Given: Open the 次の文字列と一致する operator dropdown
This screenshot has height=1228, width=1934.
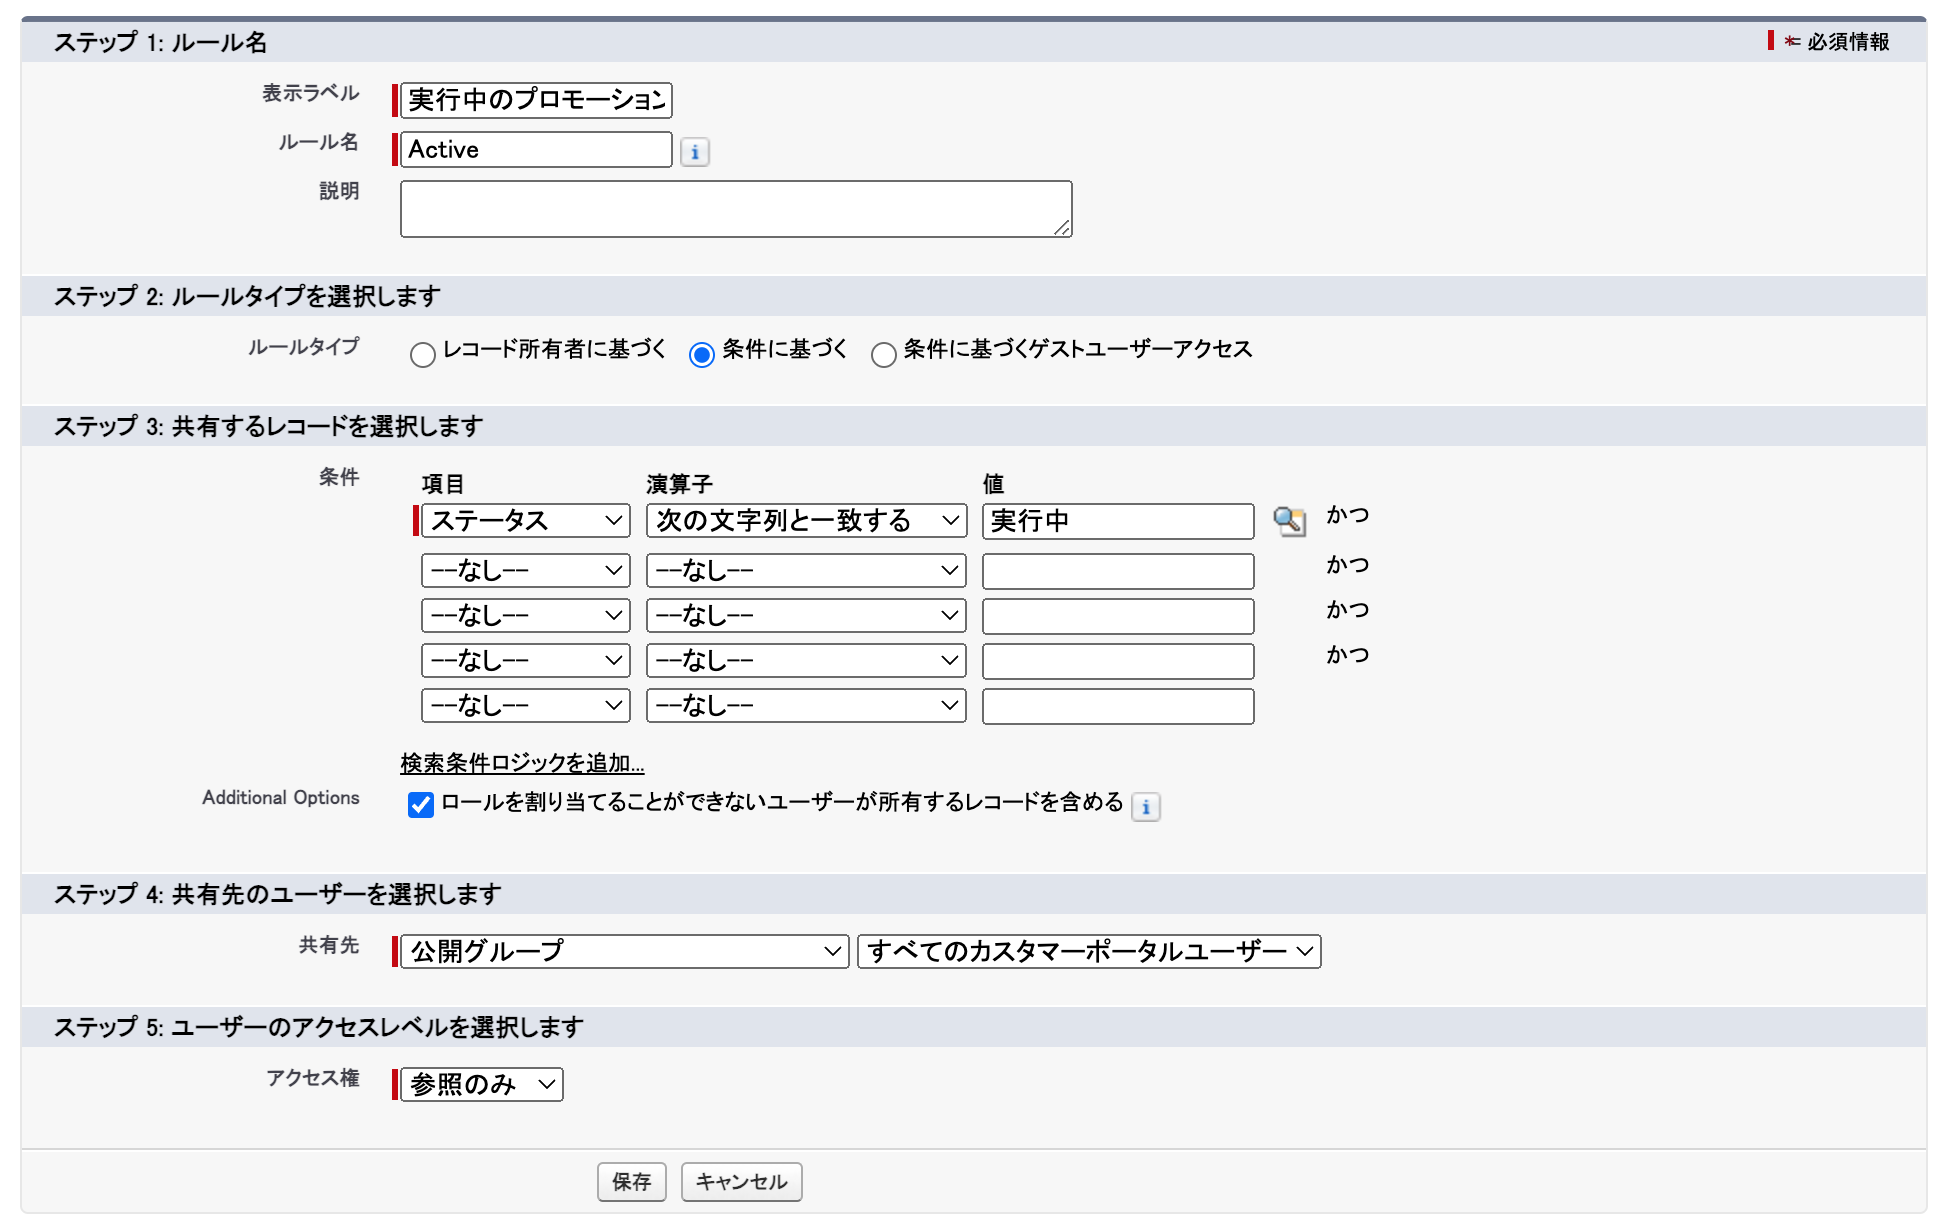Looking at the screenshot, I should 806,521.
